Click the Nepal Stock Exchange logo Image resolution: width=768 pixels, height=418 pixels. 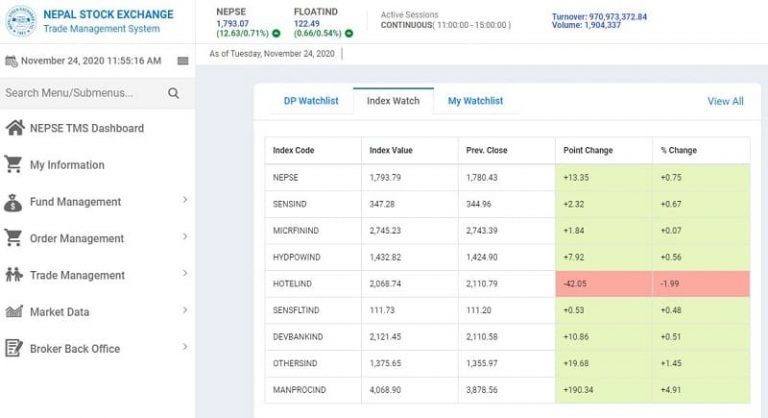tap(20, 21)
